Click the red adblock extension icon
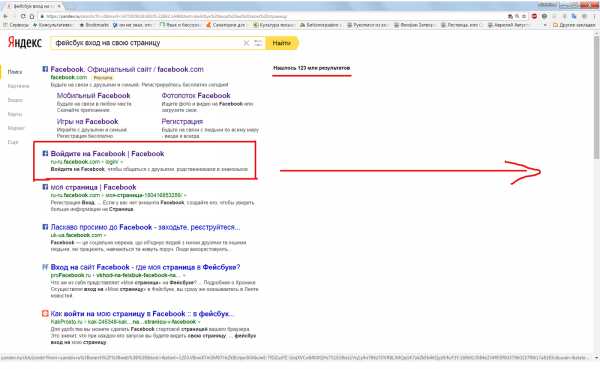 (534, 16)
